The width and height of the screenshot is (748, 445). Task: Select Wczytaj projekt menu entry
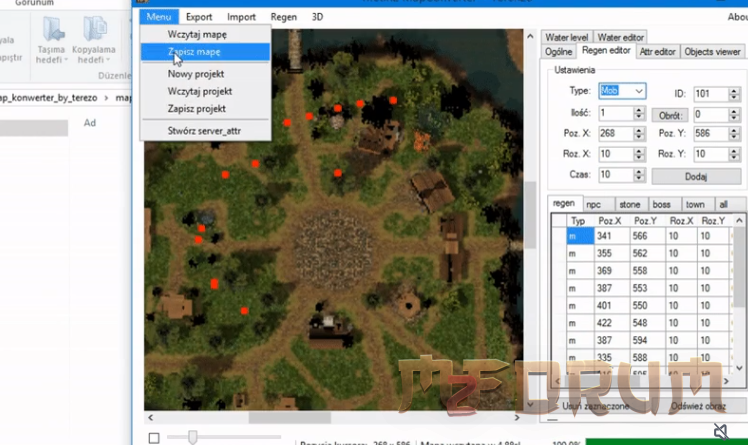pos(206,91)
